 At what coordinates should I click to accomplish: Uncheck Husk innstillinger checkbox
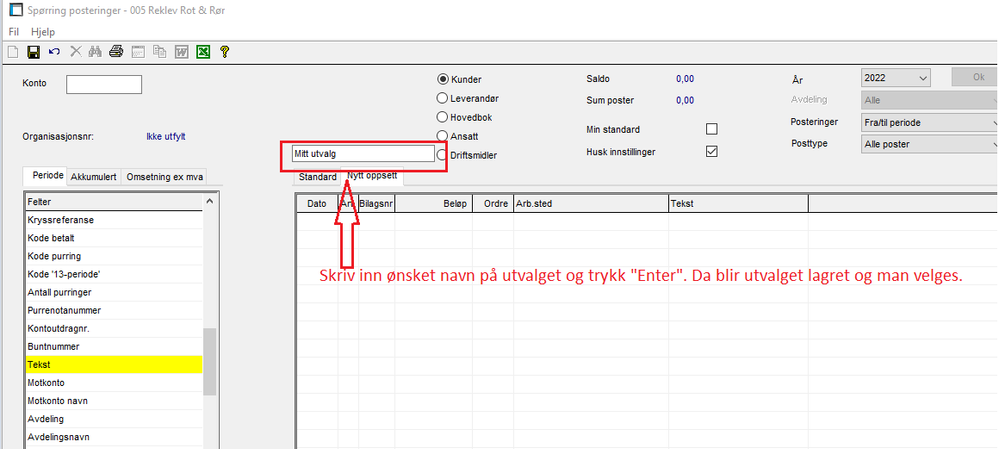coord(712,152)
